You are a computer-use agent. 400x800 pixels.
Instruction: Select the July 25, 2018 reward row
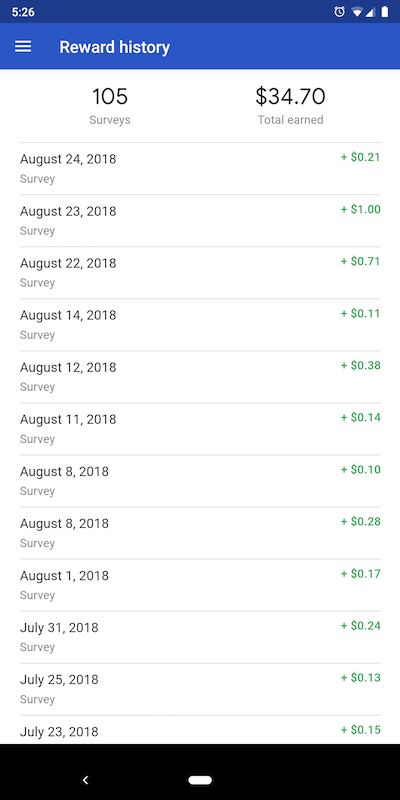(x=200, y=689)
